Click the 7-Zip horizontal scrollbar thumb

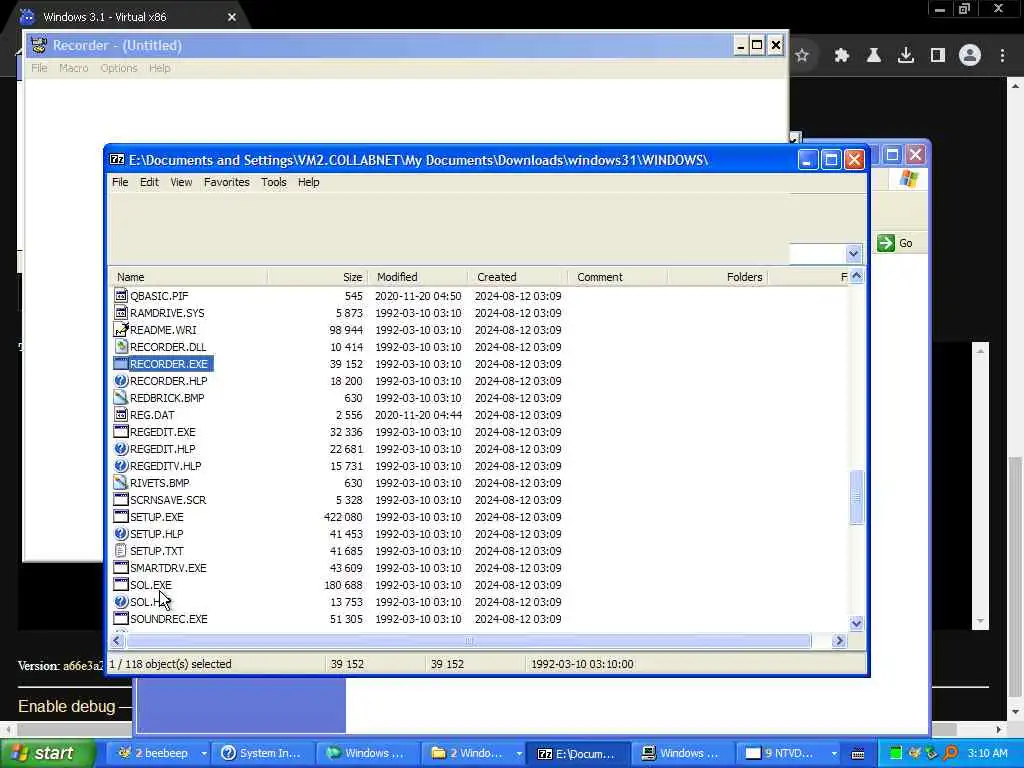[468, 641]
